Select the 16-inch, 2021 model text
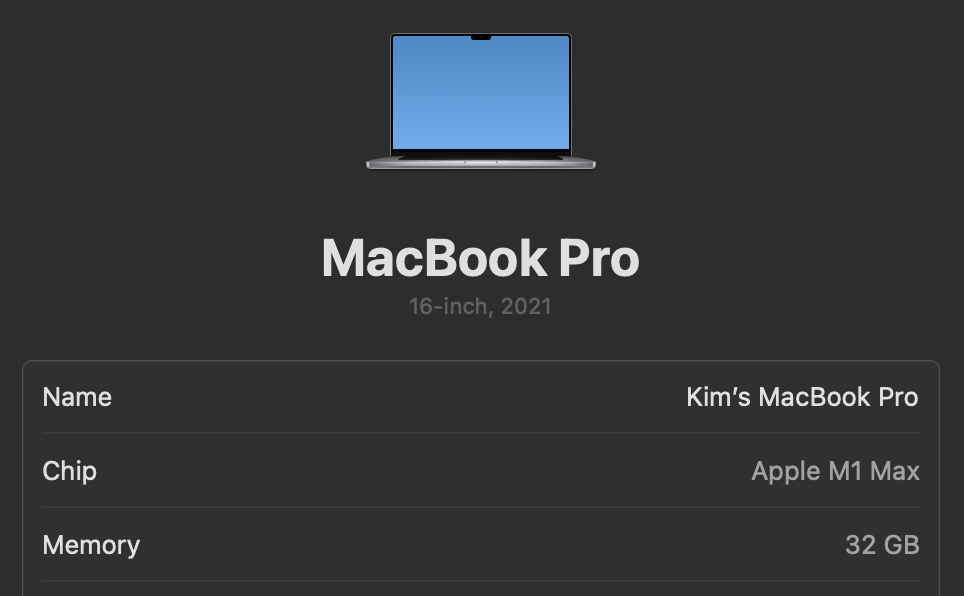The width and height of the screenshot is (964, 596). click(481, 306)
